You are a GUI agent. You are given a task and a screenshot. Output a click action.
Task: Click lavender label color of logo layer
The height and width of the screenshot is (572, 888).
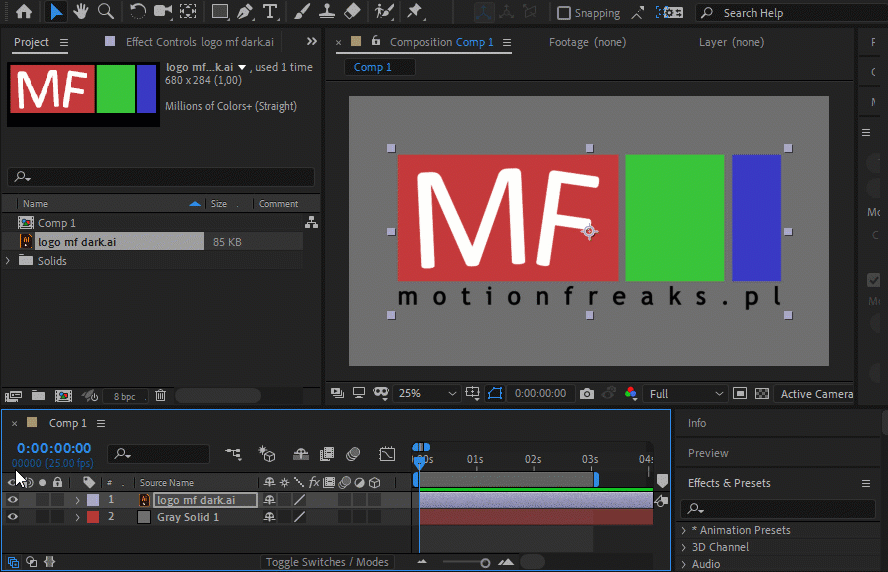pos(93,500)
